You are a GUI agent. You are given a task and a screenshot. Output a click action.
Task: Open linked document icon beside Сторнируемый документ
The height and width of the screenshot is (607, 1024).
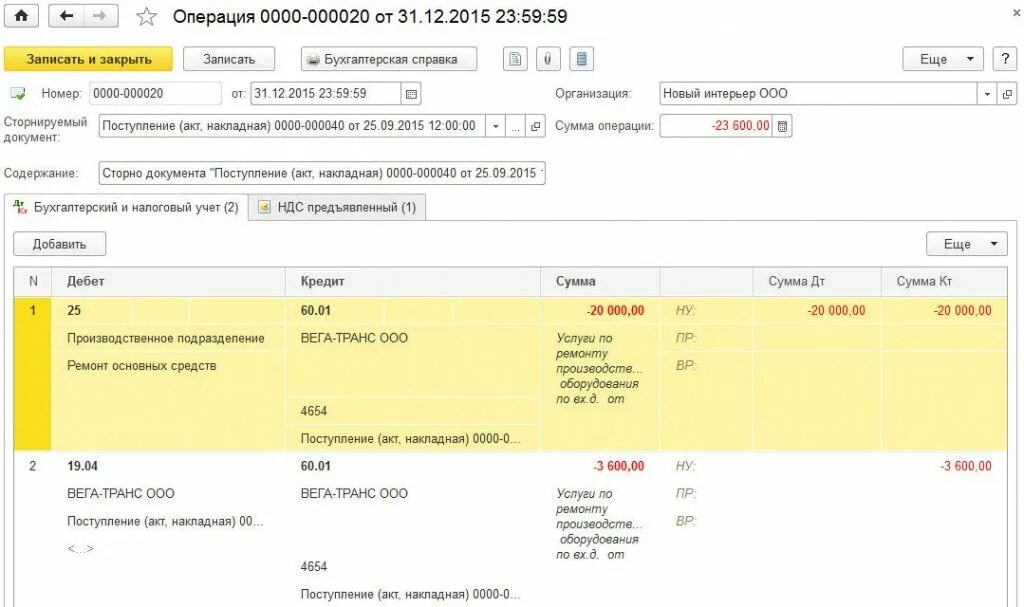point(535,127)
